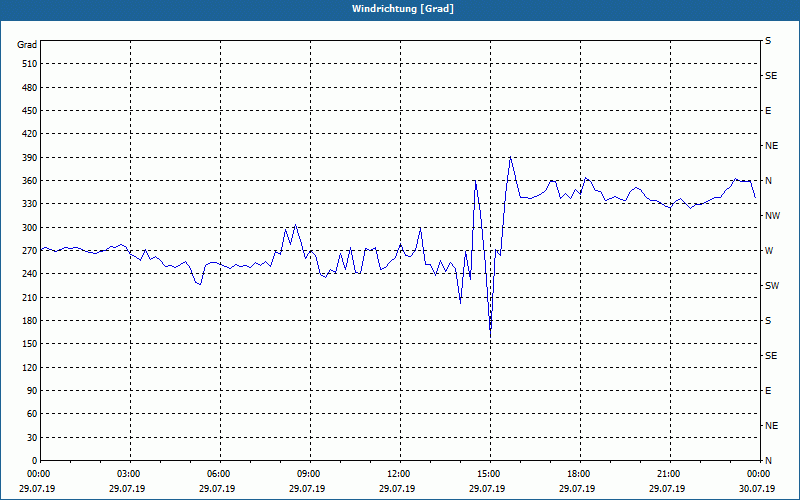The image size is (800, 500).
Task: Click the 210 y-axis label
Action: tap(29, 297)
